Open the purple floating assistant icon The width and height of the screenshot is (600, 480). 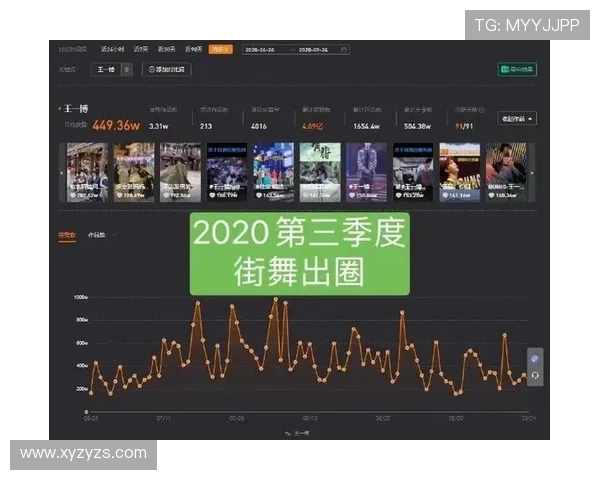coord(535,359)
